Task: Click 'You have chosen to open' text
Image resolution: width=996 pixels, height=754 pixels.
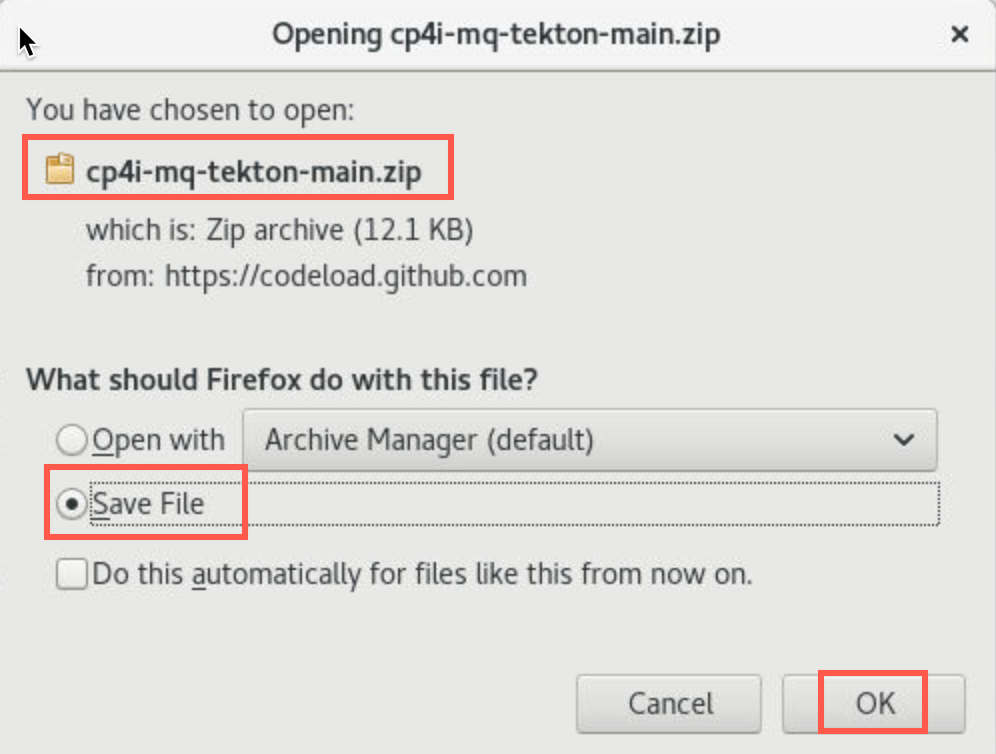Action: click(190, 110)
